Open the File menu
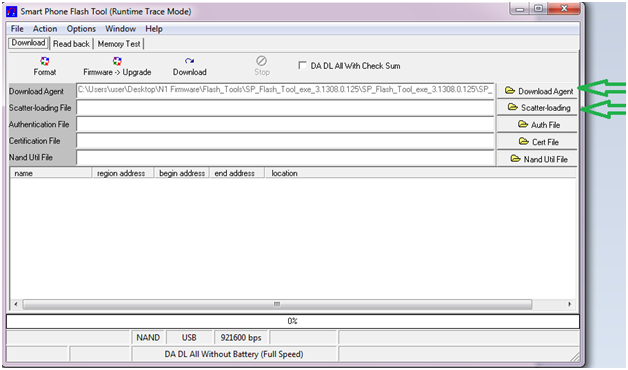The height and width of the screenshot is (370, 628). [x=17, y=29]
